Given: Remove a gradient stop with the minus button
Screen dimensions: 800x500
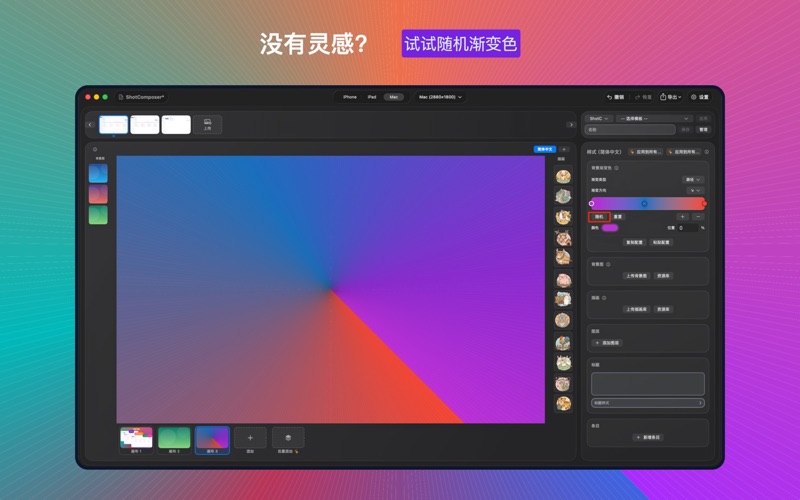Looking at the screenshot, I should click(697, 216).
